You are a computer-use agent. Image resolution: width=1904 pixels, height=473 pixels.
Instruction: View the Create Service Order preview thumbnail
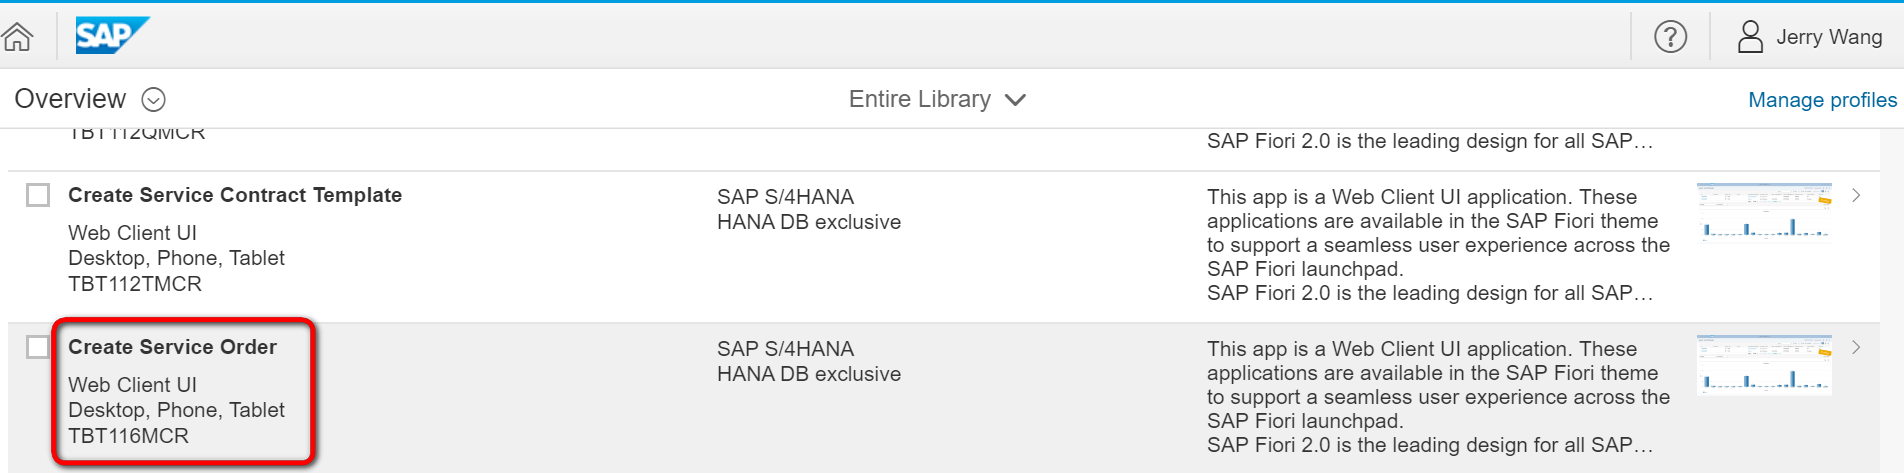click(x=1764, y=364)
